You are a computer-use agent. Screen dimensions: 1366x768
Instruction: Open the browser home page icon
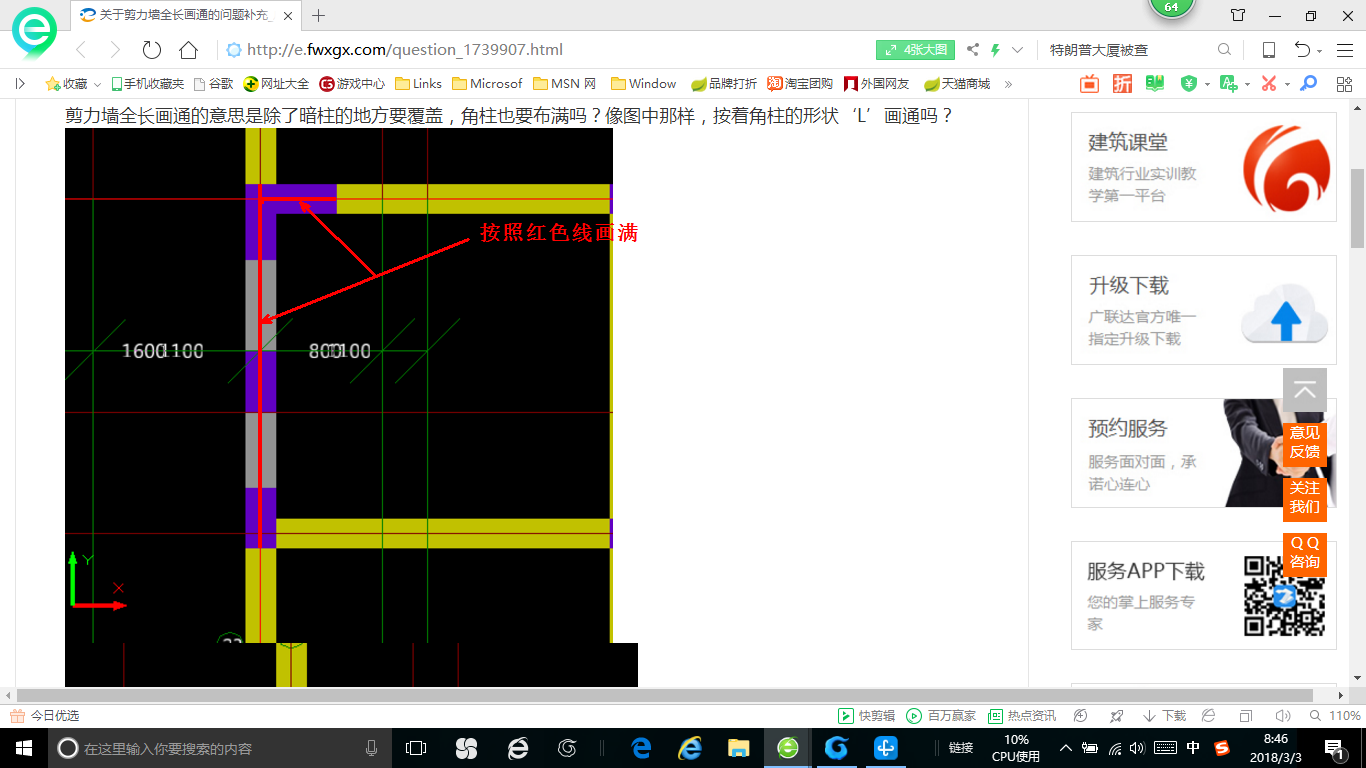188,50
